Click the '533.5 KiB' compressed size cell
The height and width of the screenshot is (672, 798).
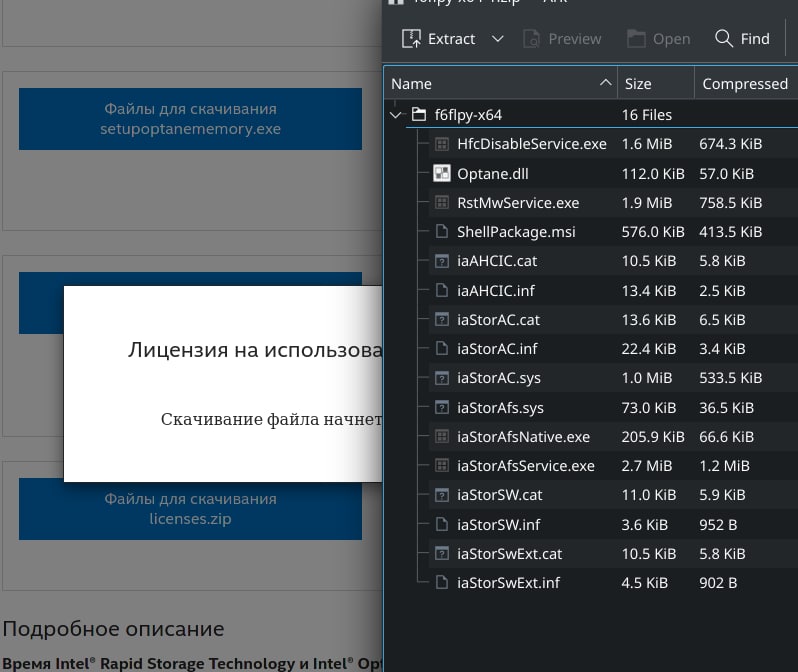(x=731, y=378)
